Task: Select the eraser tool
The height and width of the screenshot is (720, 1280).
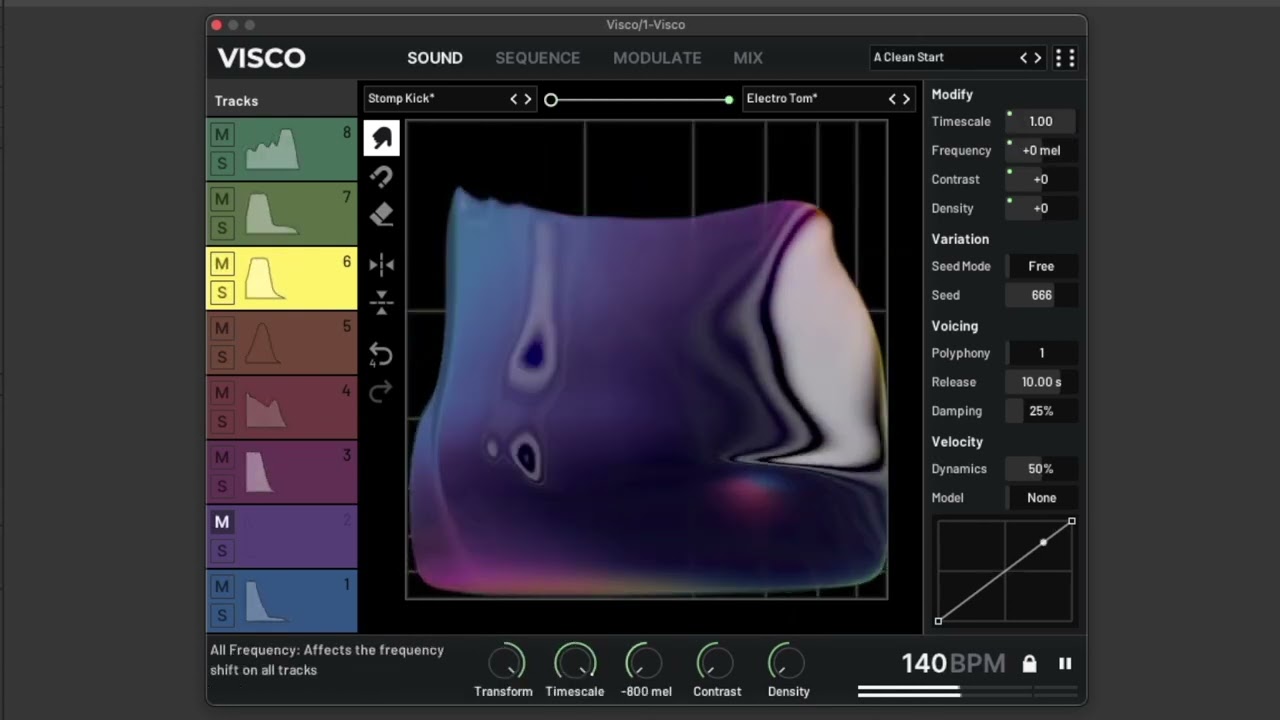Action: point(381,215)
